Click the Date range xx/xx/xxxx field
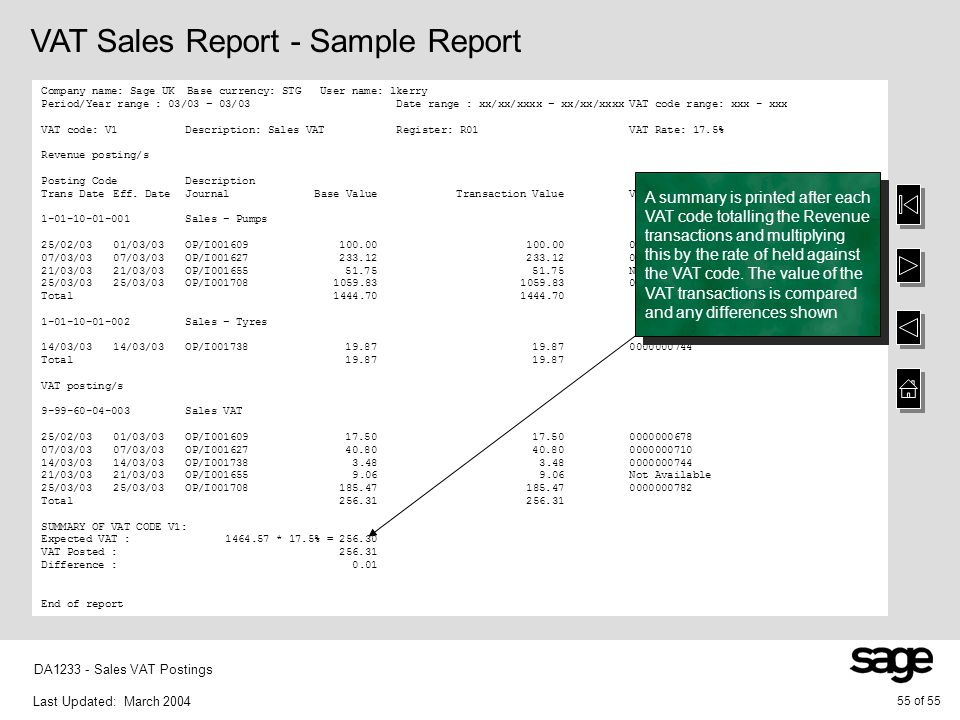The image size is (960, 720). [x=510, y=104]
